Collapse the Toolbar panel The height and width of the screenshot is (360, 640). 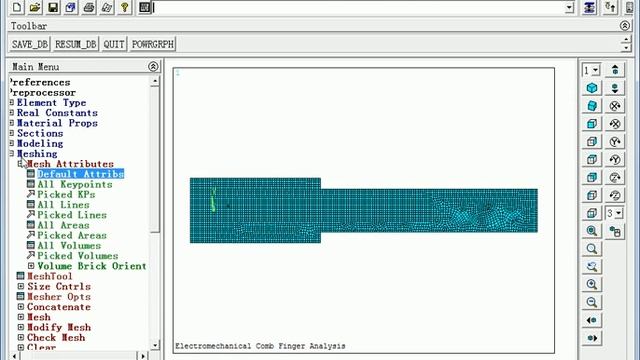[624, 26]
